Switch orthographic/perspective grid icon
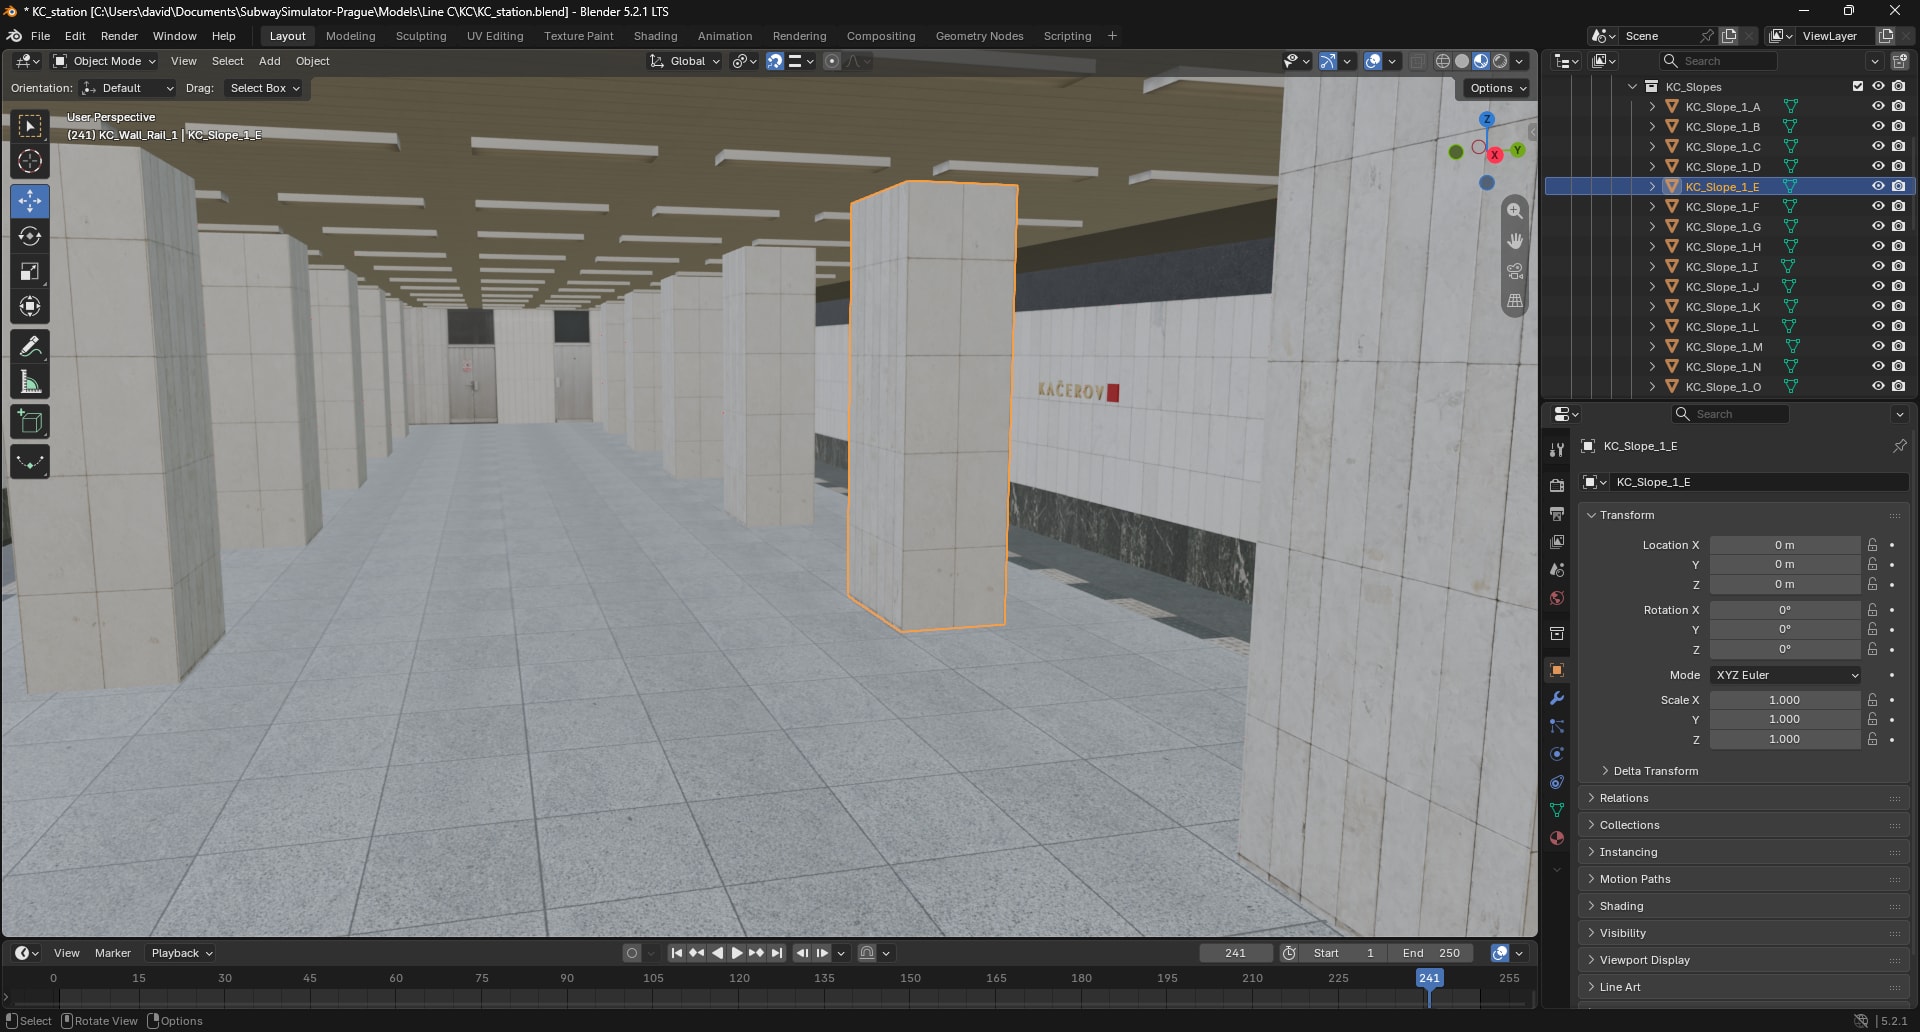 click(x=1515, y=301)
